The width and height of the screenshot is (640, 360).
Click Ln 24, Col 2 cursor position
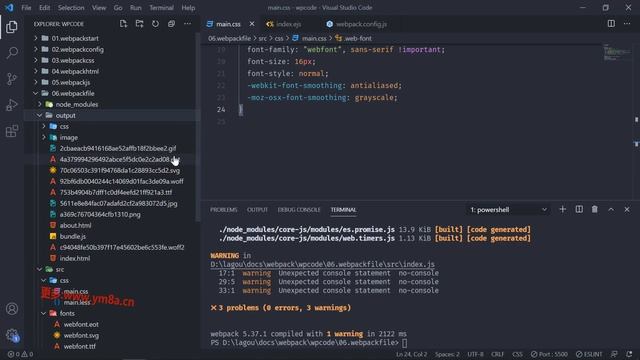[411, 354]
